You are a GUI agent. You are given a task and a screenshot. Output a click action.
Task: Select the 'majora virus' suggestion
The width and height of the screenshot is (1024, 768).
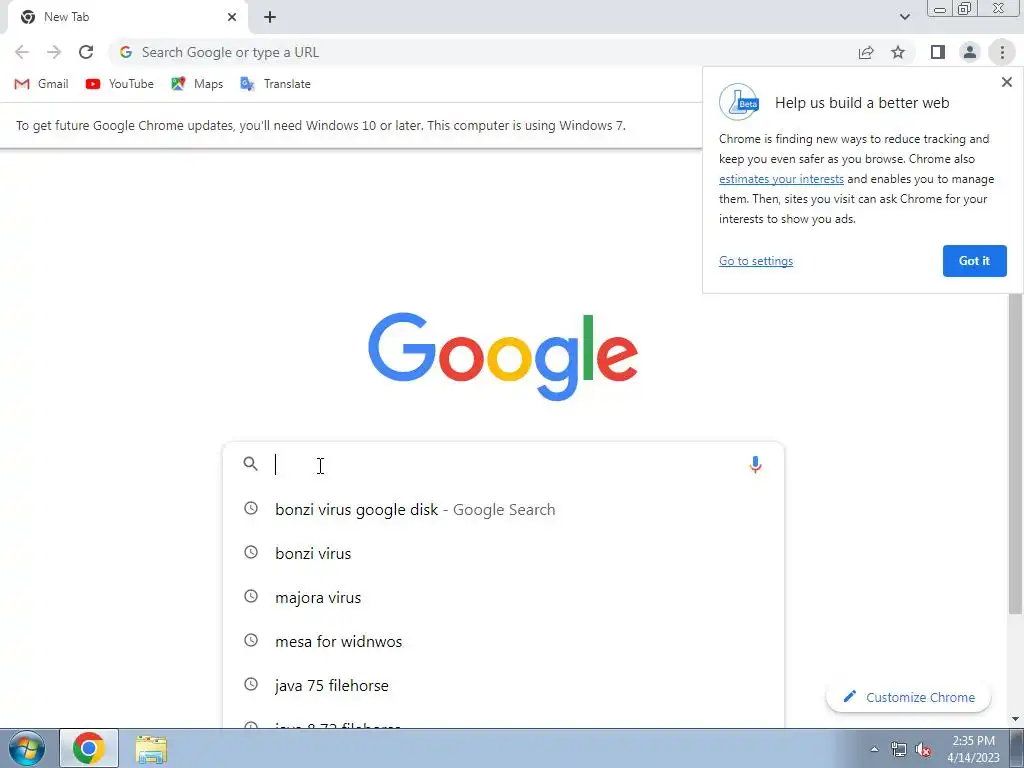(x=503, y=597)
